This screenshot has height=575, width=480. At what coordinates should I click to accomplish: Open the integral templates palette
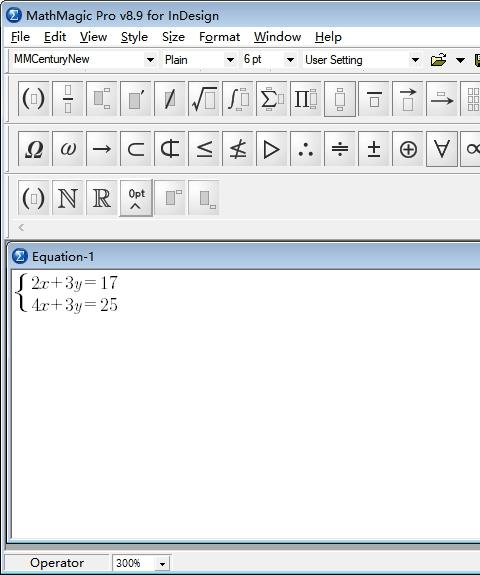238,99
